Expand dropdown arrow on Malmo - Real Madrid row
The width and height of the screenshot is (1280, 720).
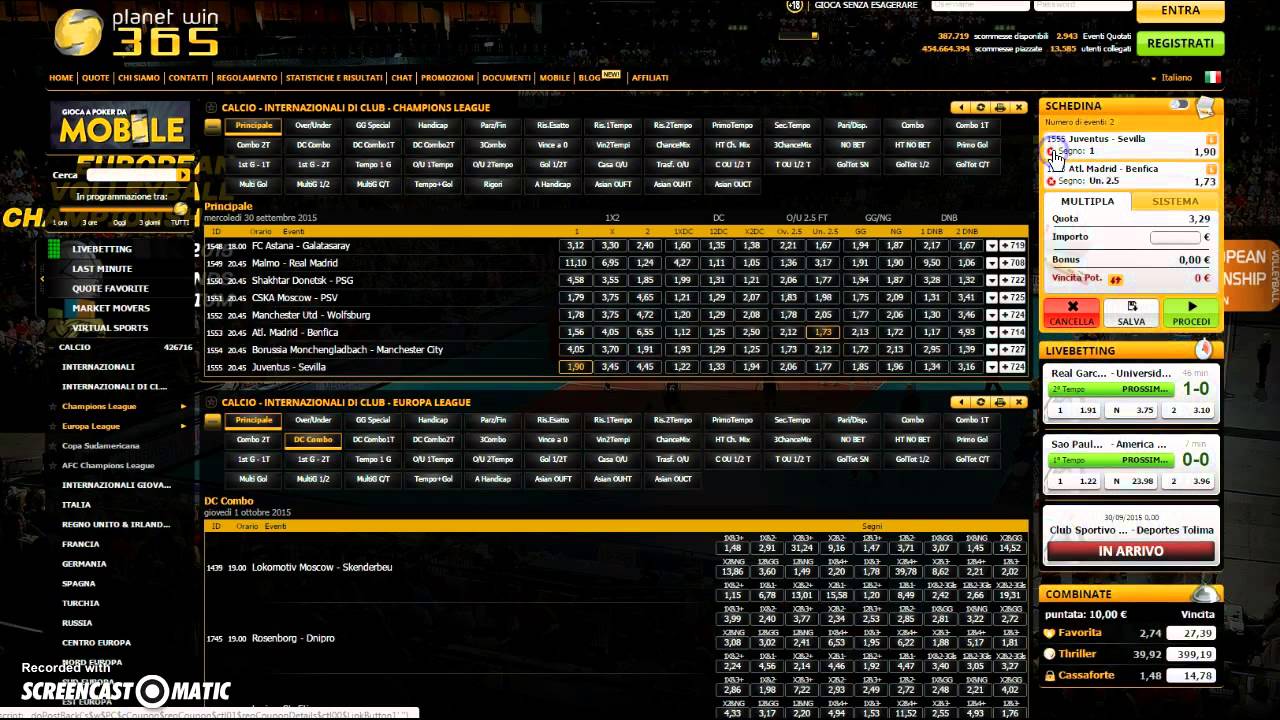click(992, 263)
